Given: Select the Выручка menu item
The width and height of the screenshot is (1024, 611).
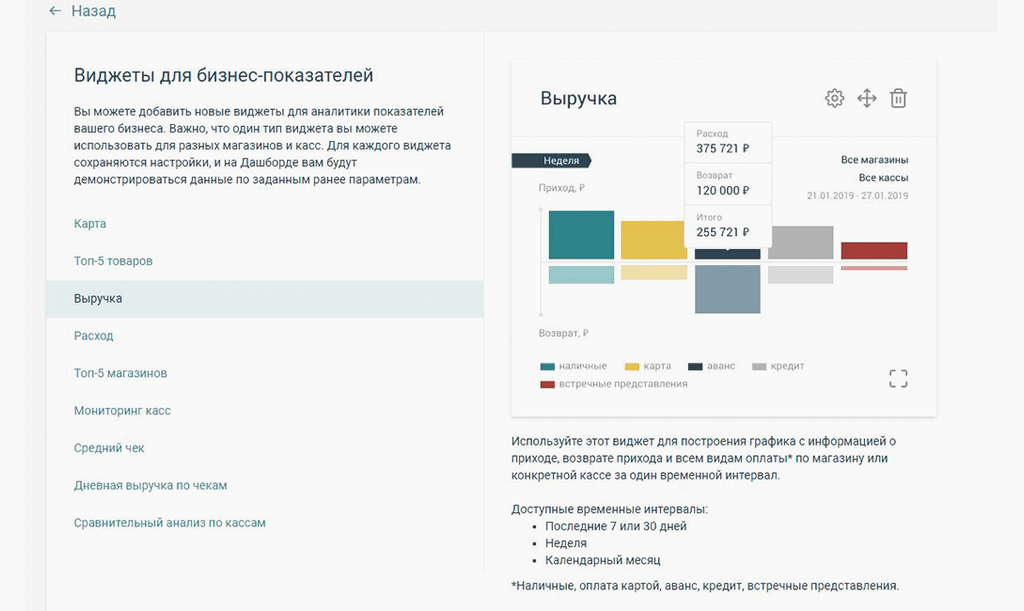Looking at the screenshot, I should (x=264, y=298).
